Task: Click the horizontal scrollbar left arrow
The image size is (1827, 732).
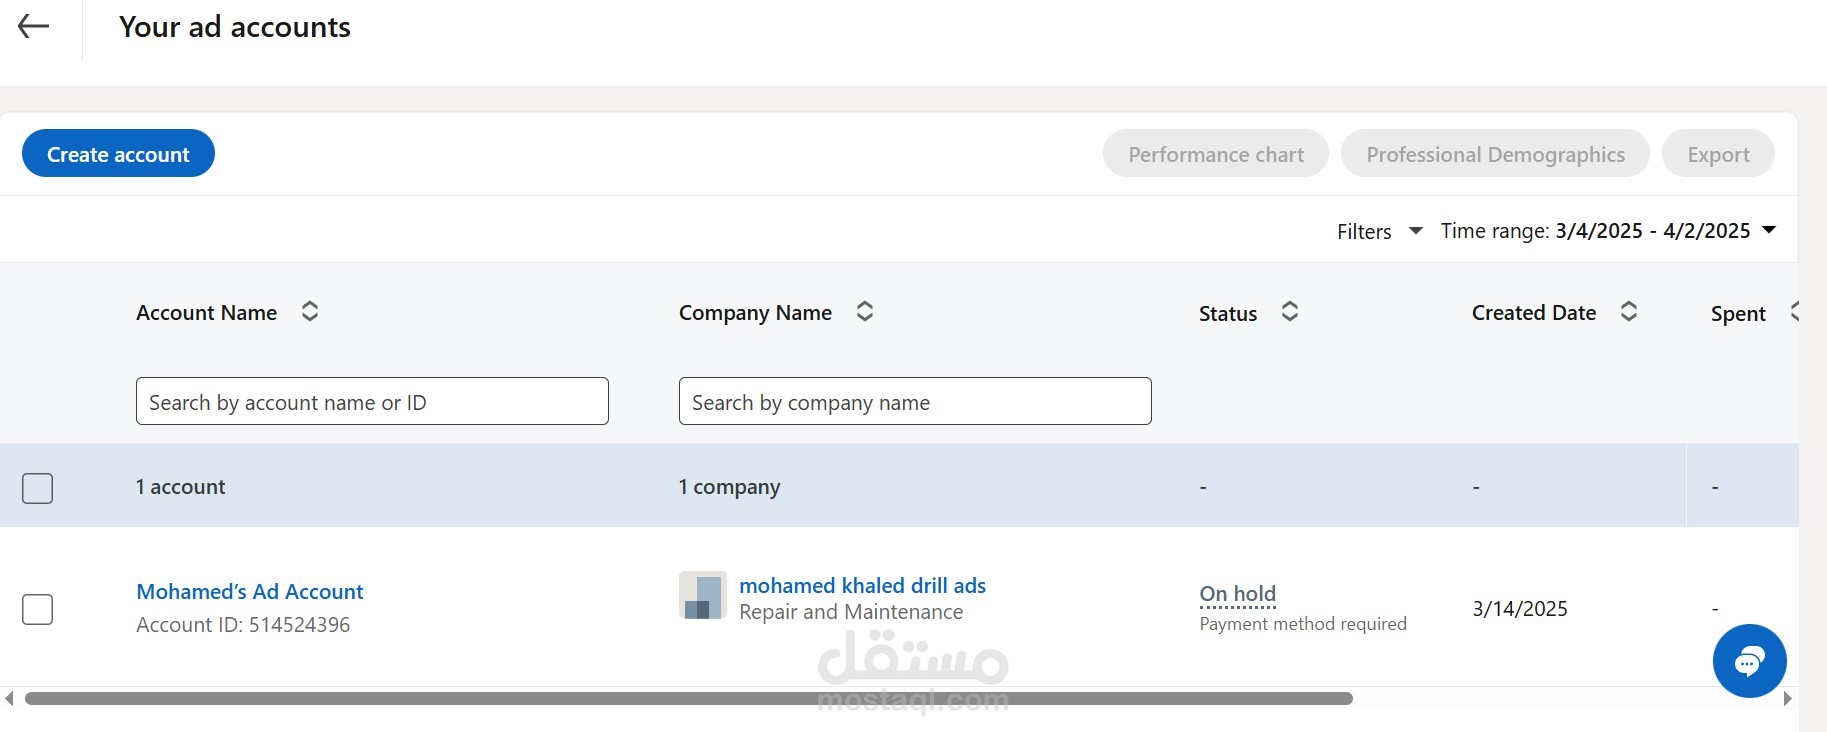Action: coord(9,698)
